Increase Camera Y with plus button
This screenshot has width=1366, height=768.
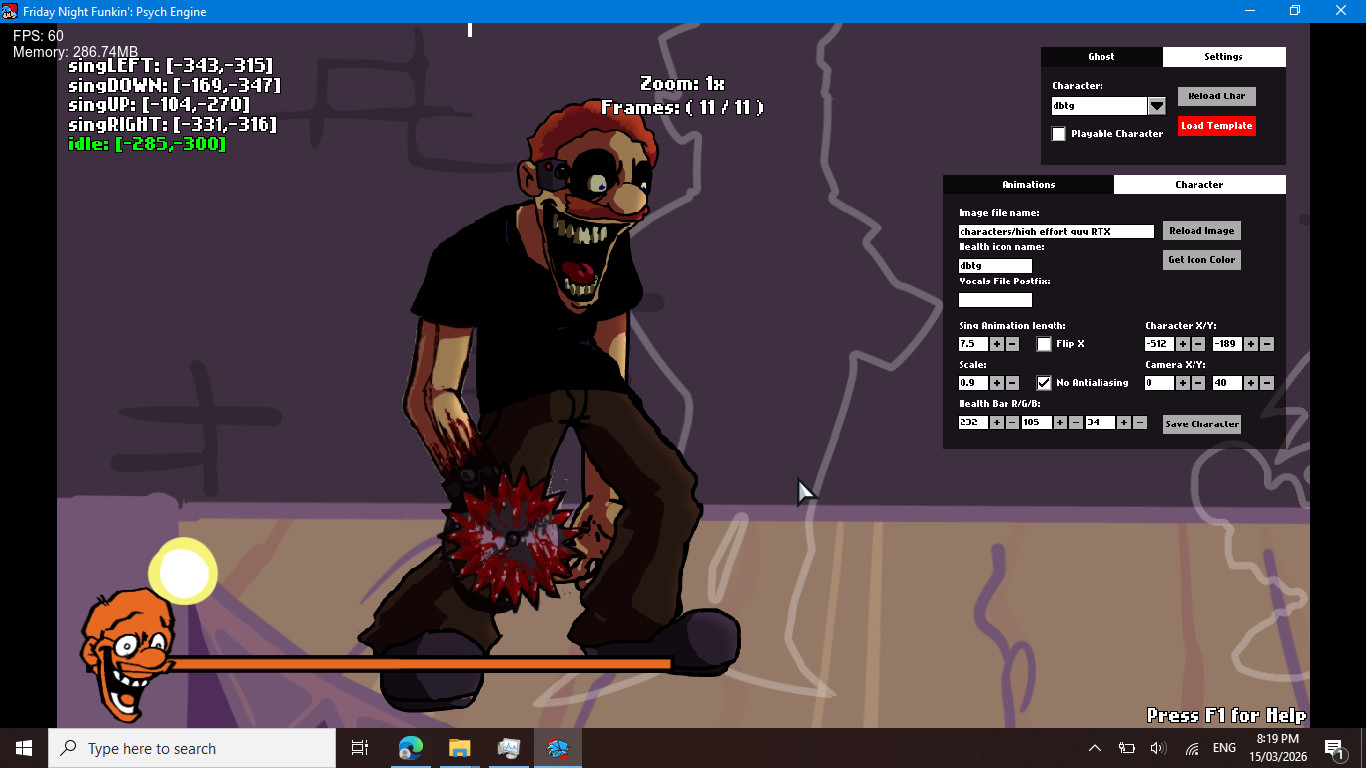tap(1252, 383)
